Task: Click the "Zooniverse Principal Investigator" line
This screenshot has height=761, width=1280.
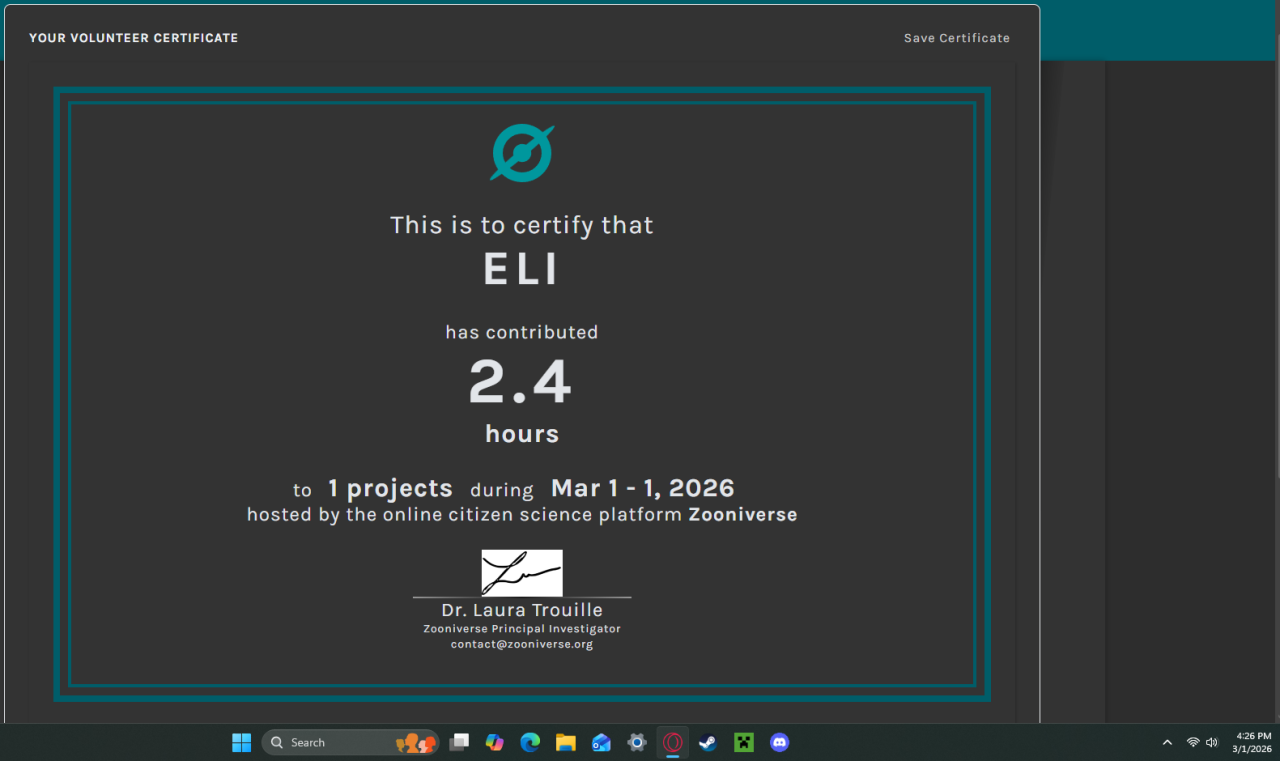Action: 522,629
